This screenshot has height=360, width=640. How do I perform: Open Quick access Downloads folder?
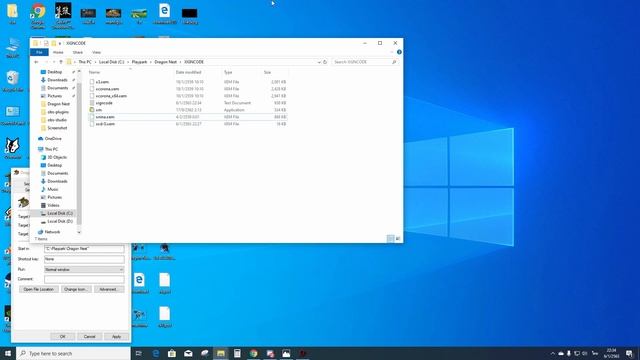[x=57, y=80]
